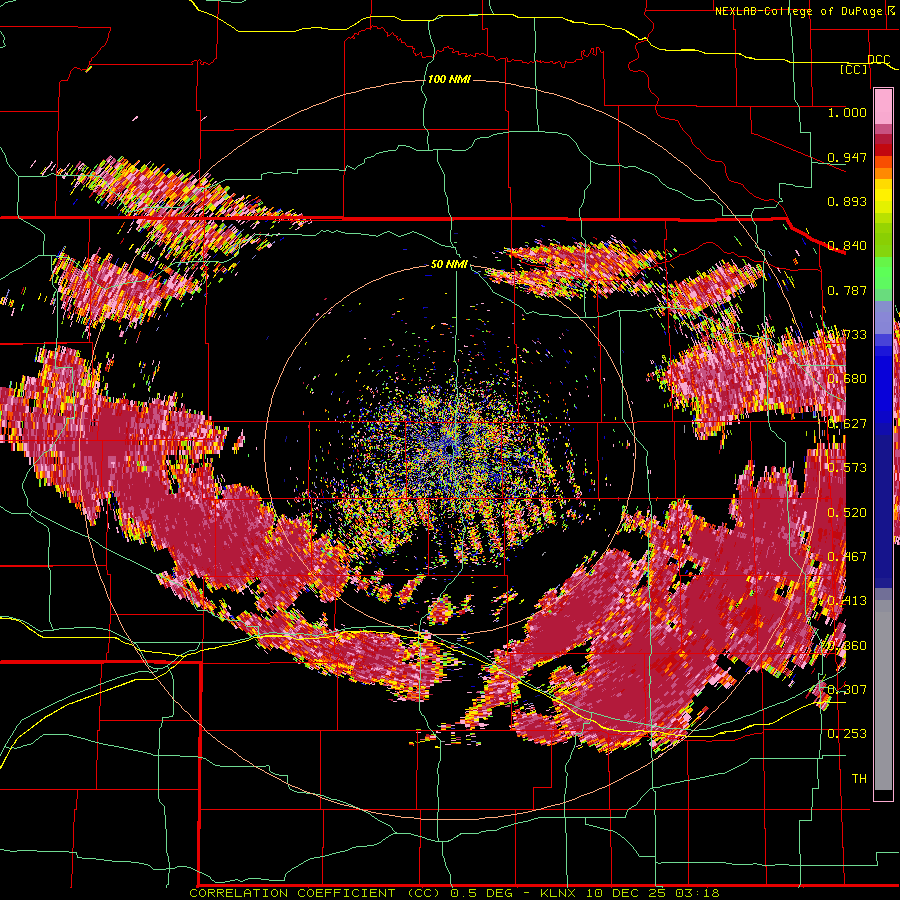
Task: Click the "100 NMI" range ring label
Action: (x=449, y=79)
